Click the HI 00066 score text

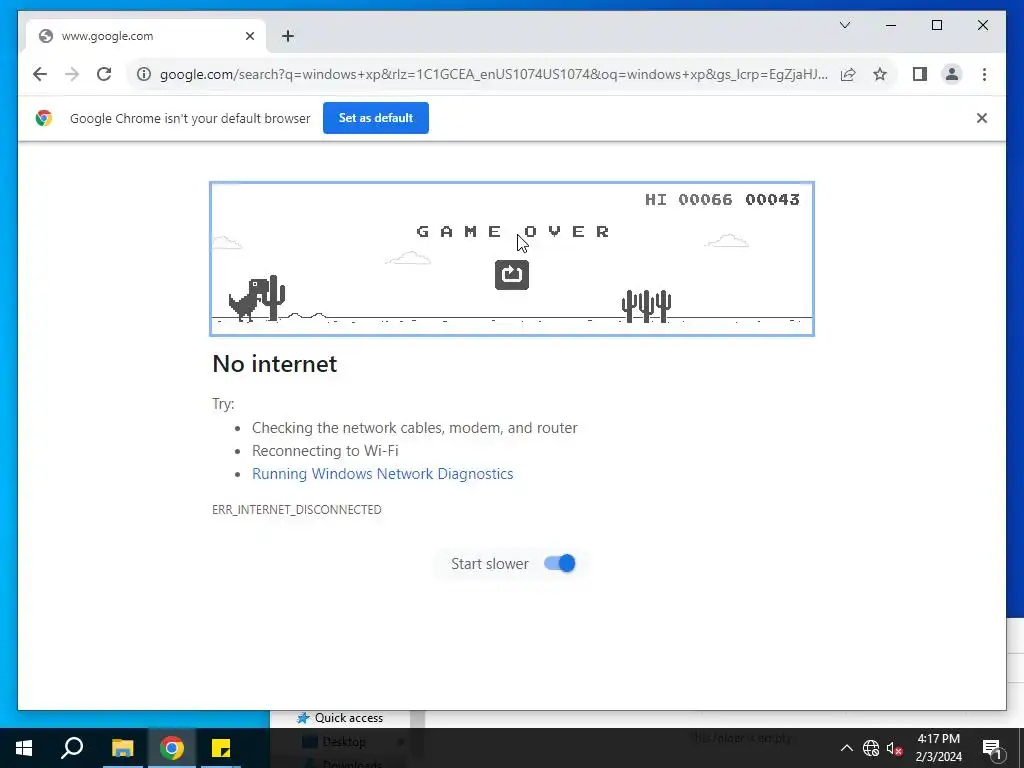click(x=688, y=200)
